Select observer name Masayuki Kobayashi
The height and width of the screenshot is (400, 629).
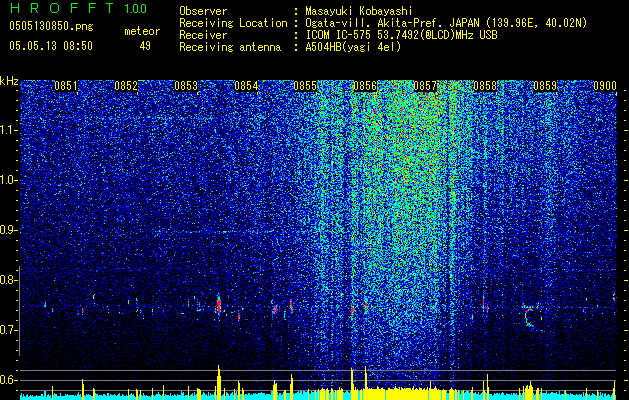pos(359,11)
